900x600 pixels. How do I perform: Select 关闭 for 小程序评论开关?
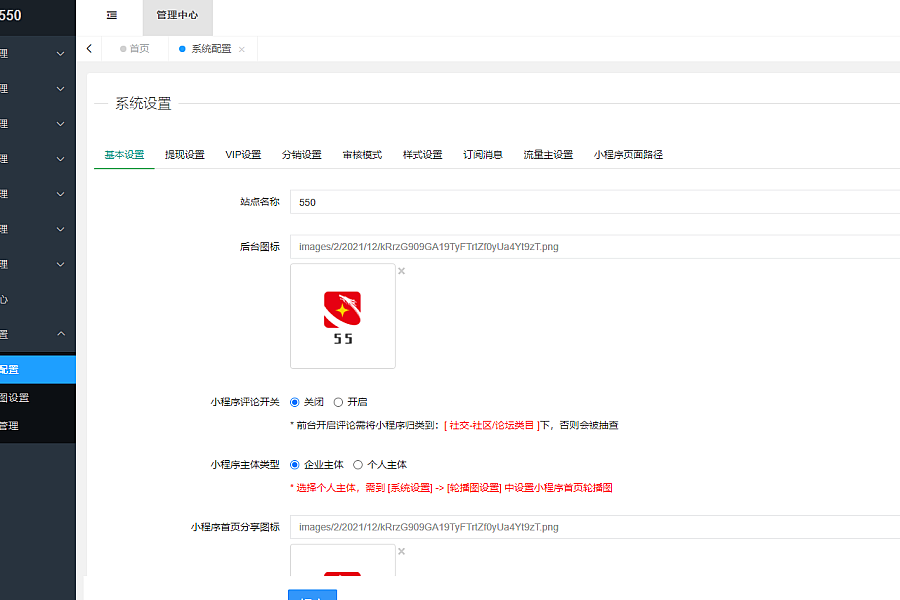click(295, 402)
